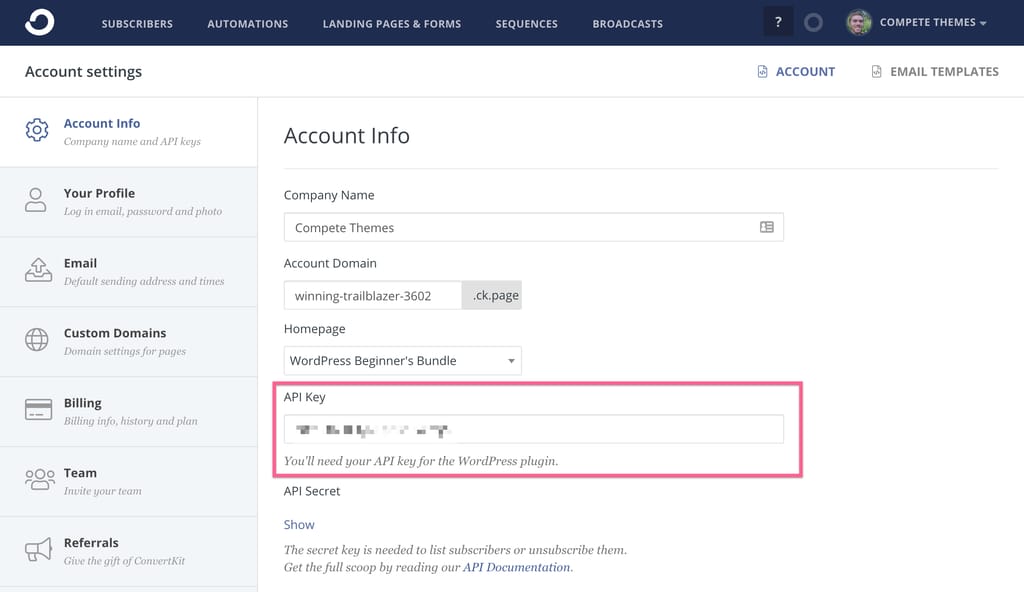Click 'Company name and API keys' subtitle

click(132, 142)
